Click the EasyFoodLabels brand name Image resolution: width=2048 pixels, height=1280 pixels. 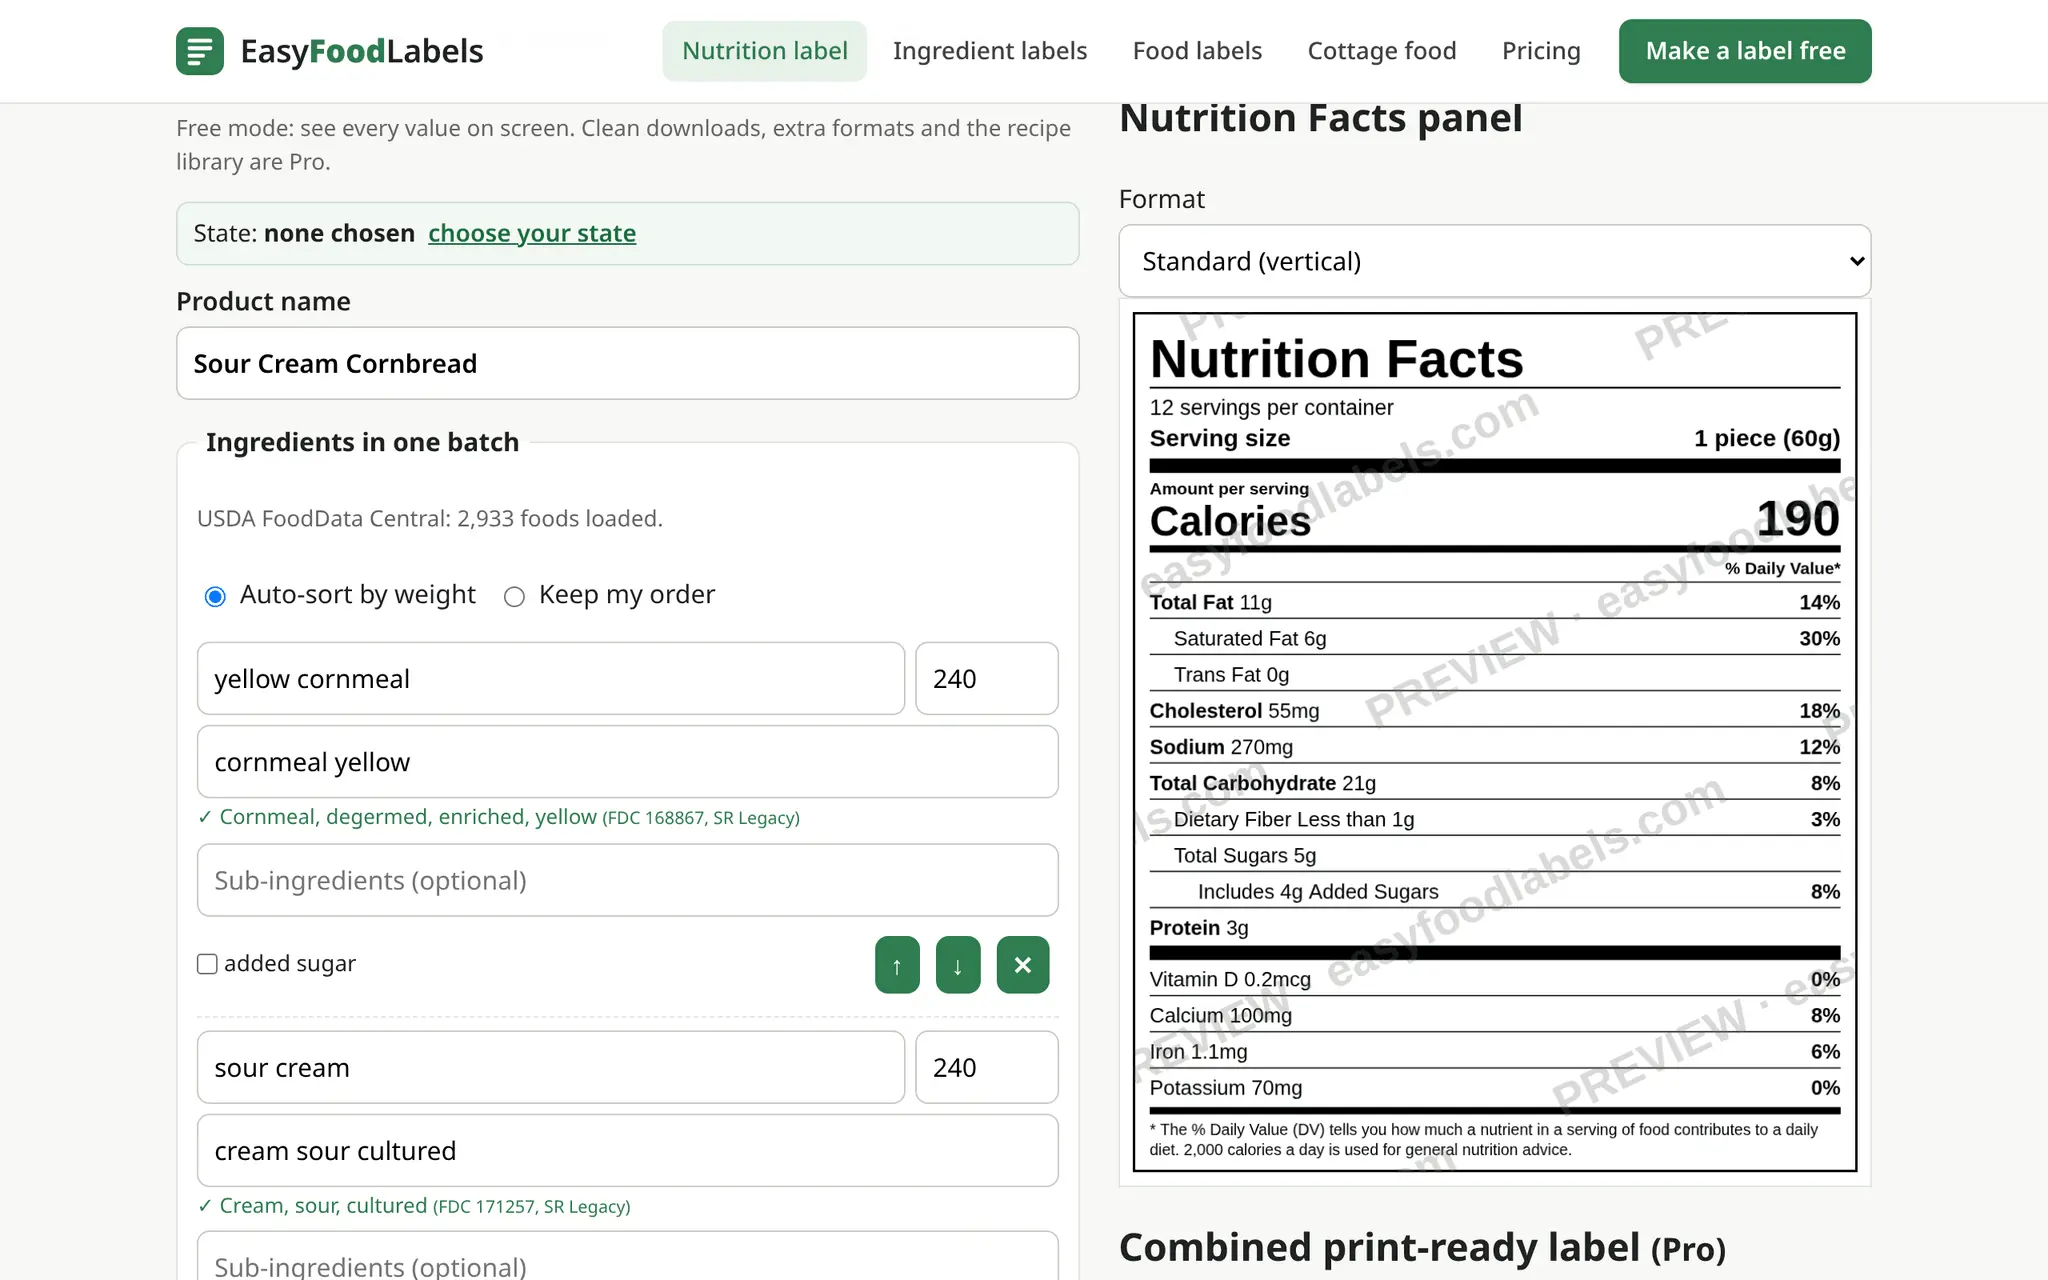[x=362, y=51]
